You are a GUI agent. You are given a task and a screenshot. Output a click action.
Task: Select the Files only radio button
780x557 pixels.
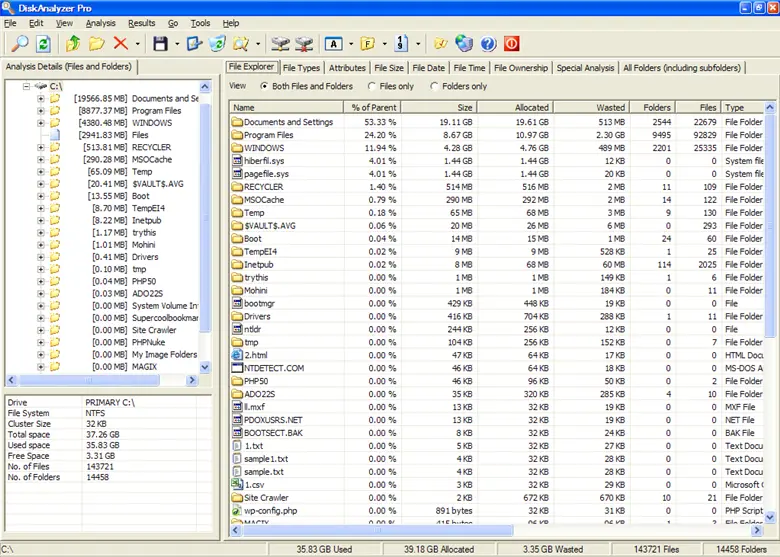coord(372,86)
